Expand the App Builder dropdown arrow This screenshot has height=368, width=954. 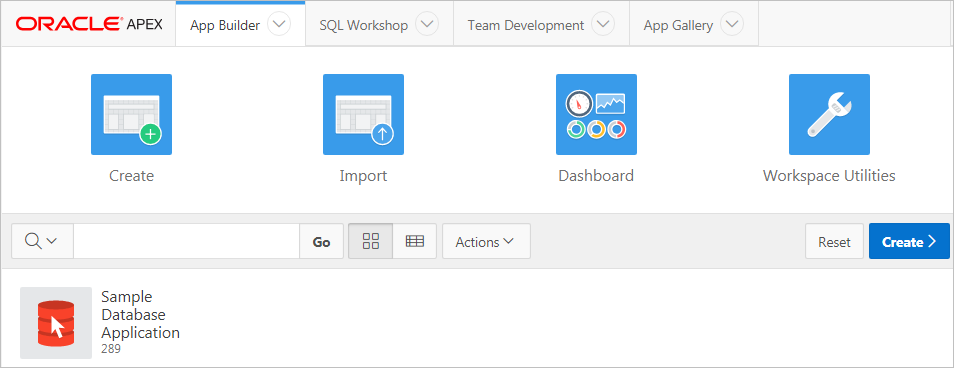pyautogui.click(x=279, y=24)
